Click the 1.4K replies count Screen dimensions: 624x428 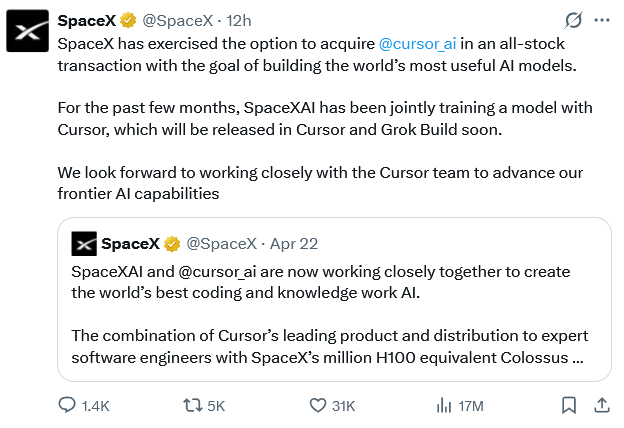(96, 406)
